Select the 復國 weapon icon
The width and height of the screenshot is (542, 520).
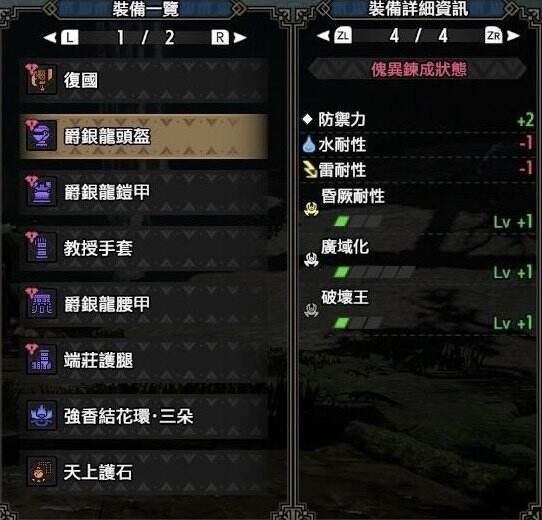(x=42, y=79)
